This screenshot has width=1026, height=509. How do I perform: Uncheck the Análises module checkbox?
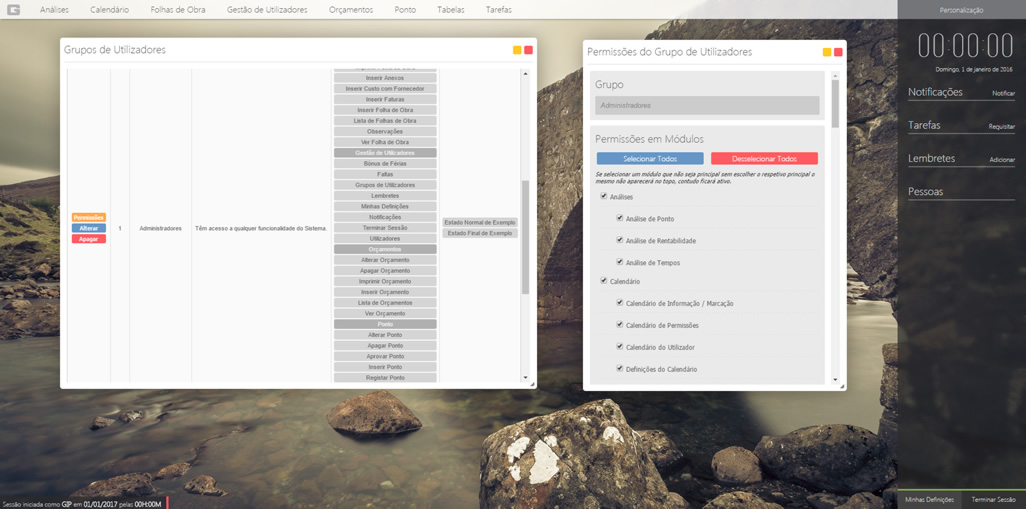click(x=604, y=197)
